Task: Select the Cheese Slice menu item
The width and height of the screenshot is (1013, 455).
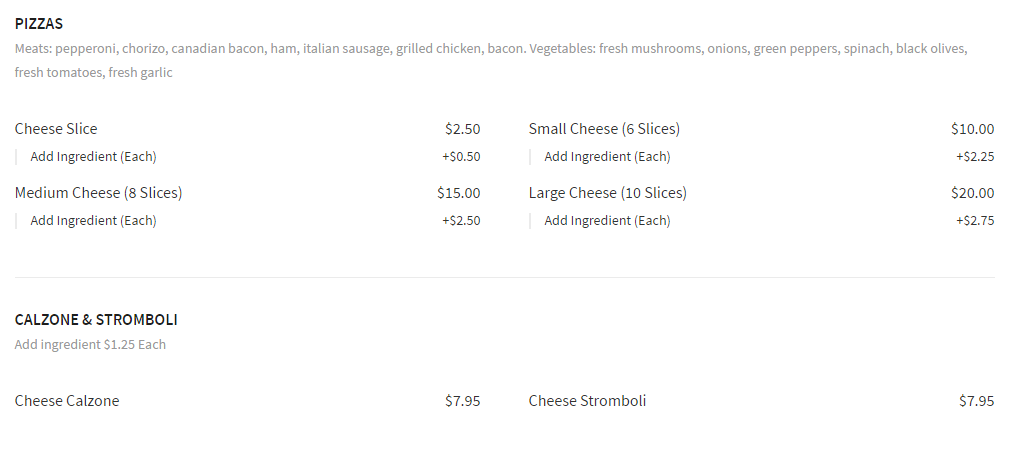Action: (x=56, y=129)
